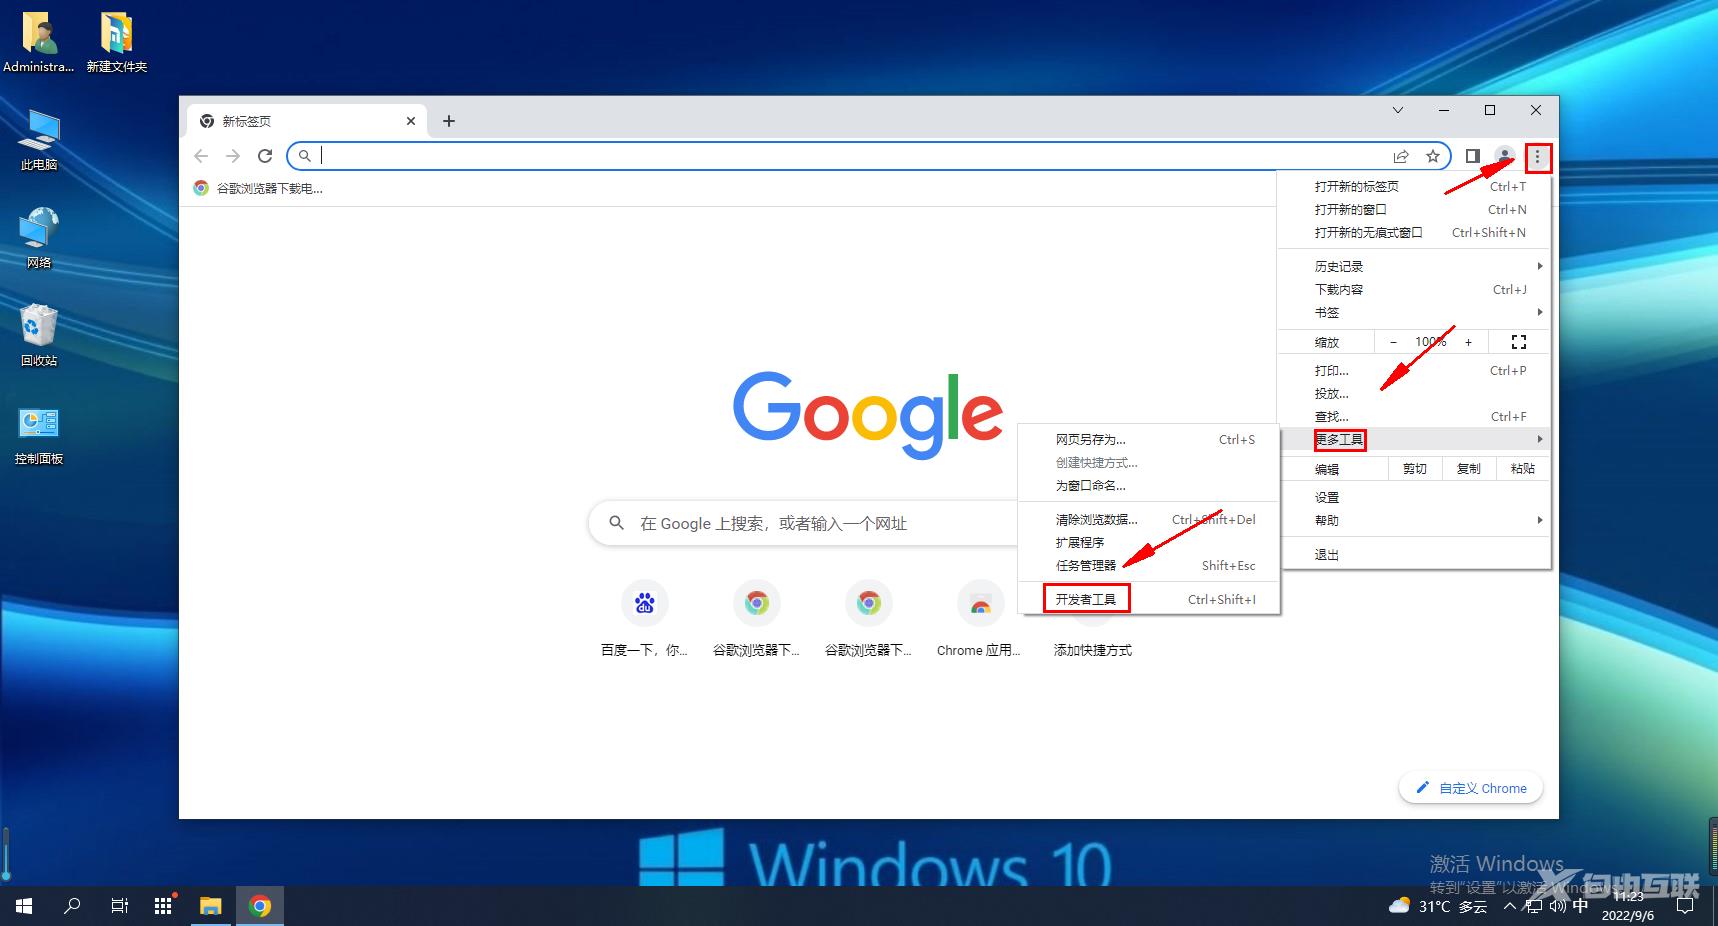
Task: Open Chrome's three-dot menu button
Action: coord(1538,157)
